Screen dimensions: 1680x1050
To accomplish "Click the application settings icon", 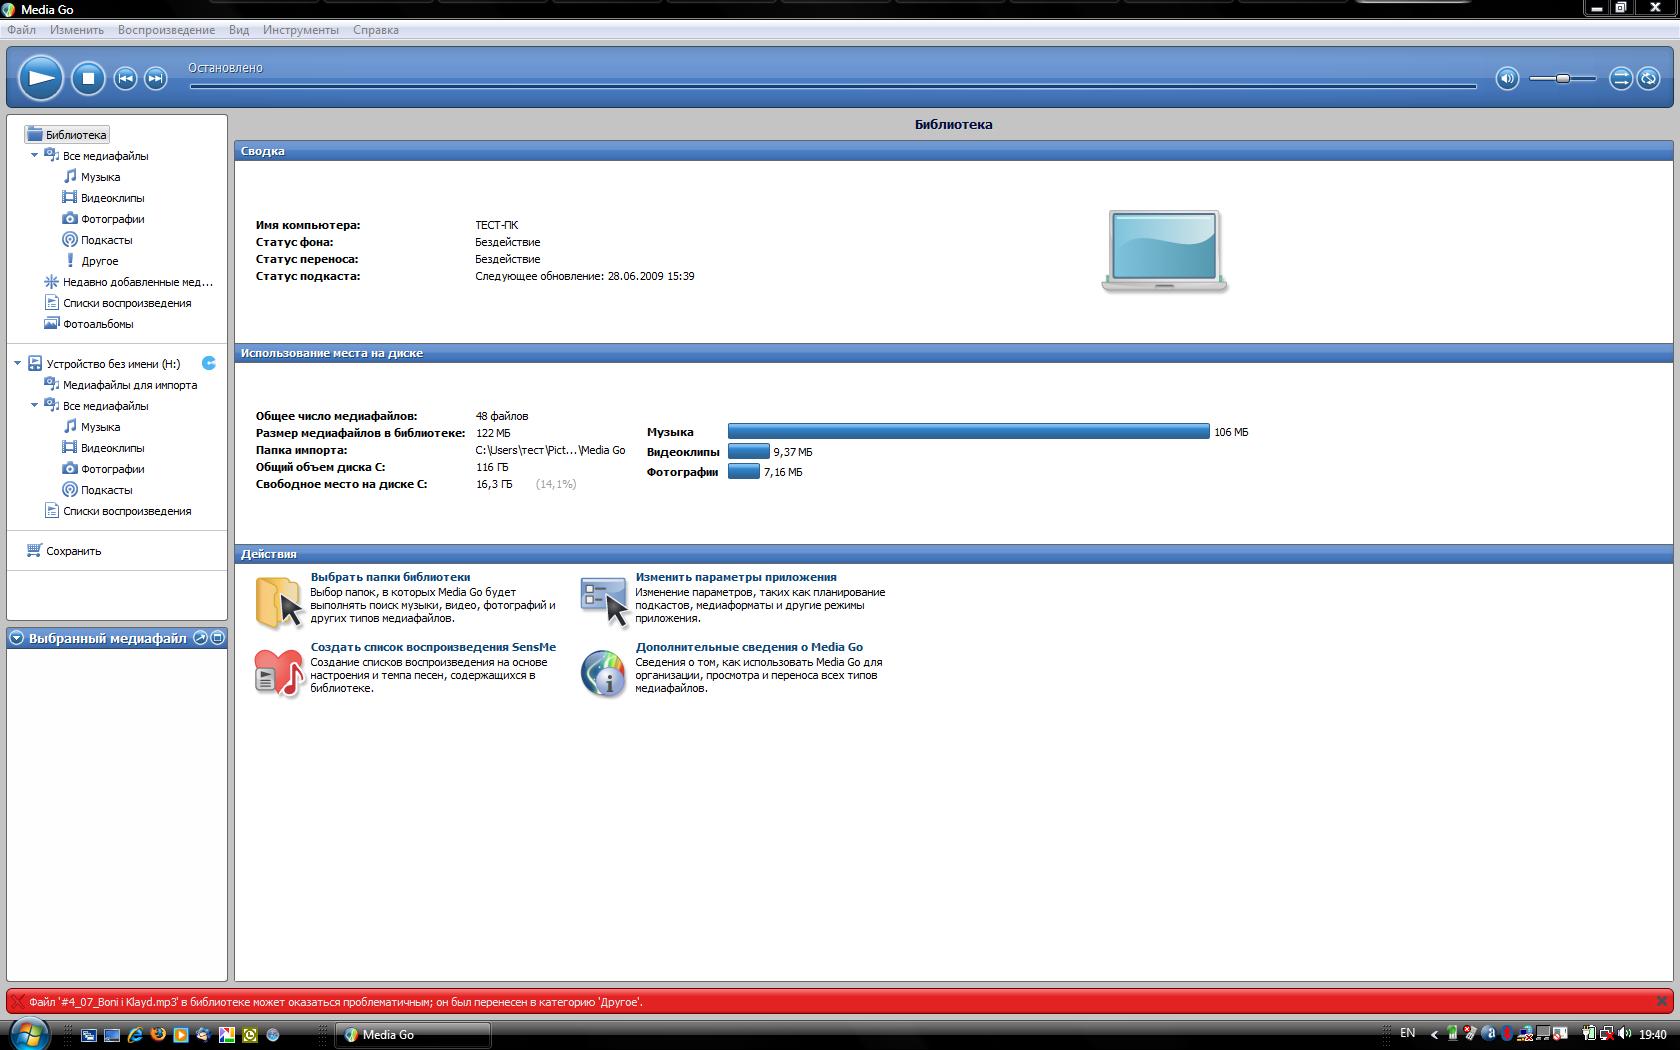I will point(604,602).
